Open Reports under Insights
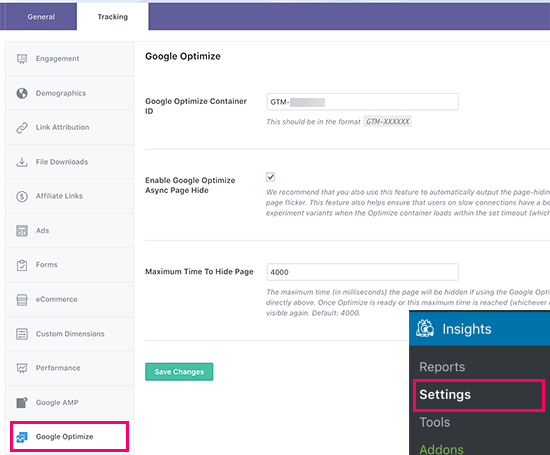This screenshot has width=550, height=455. tap(442, 367)
